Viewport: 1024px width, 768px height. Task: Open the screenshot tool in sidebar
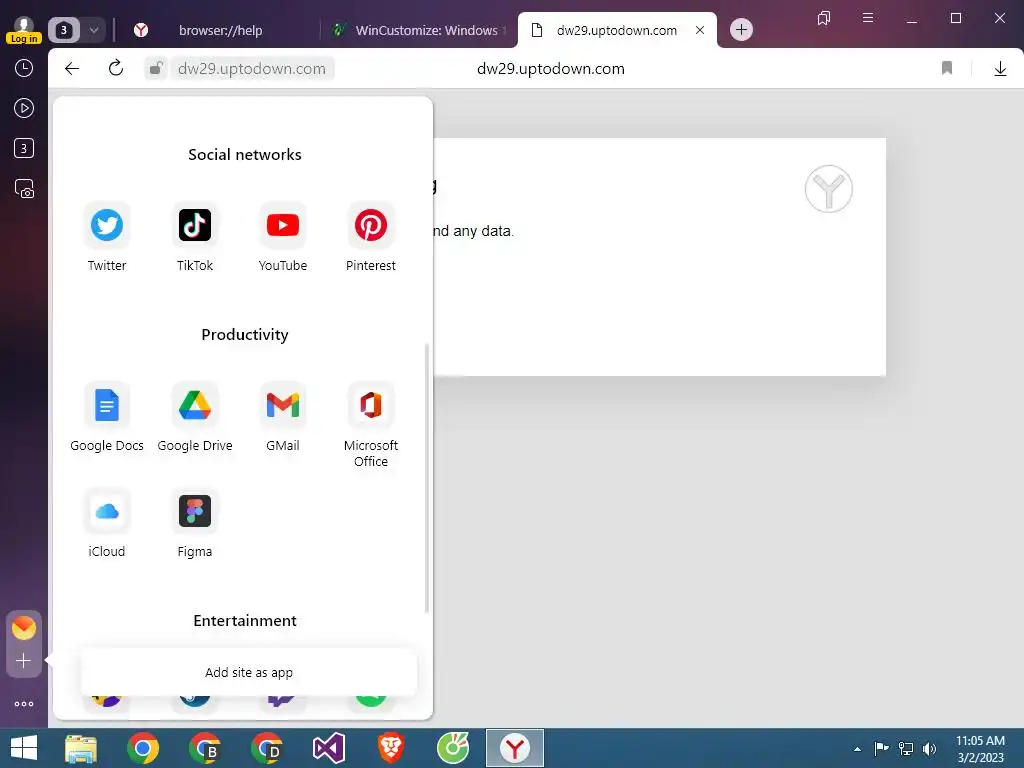click(24, 189)
